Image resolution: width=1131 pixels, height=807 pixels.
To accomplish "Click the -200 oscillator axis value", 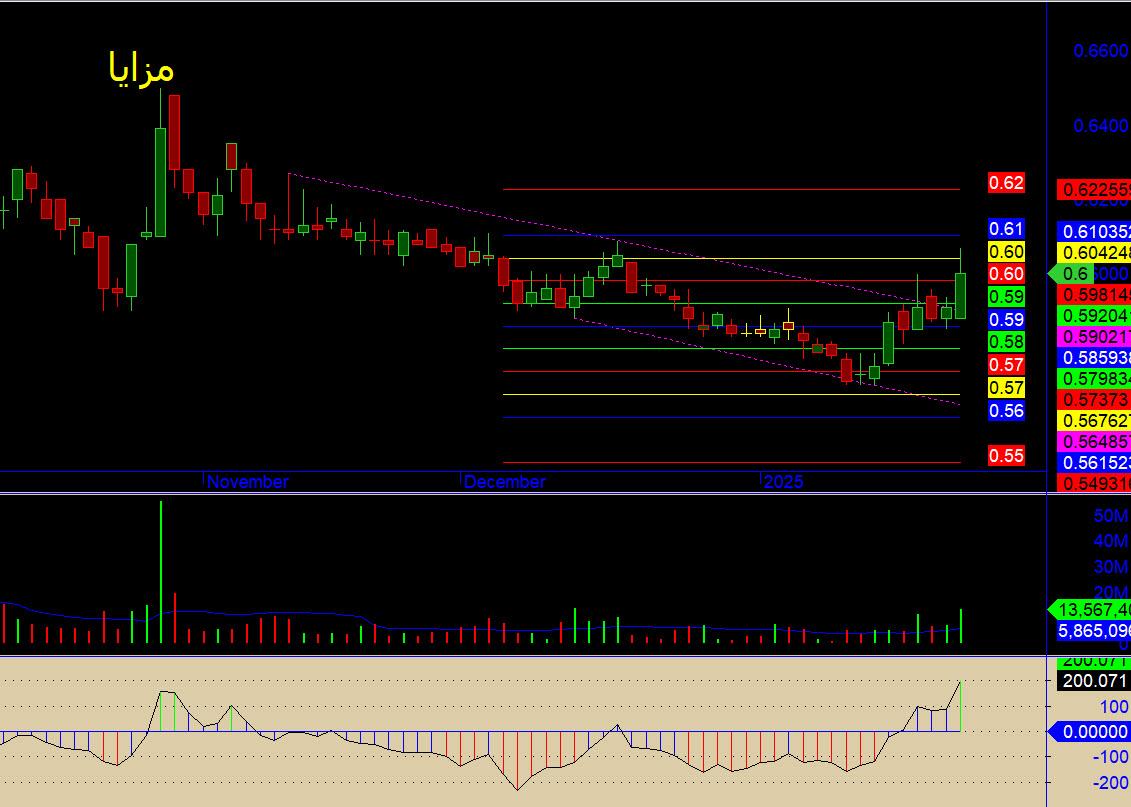I will (x=1111, y=783).
